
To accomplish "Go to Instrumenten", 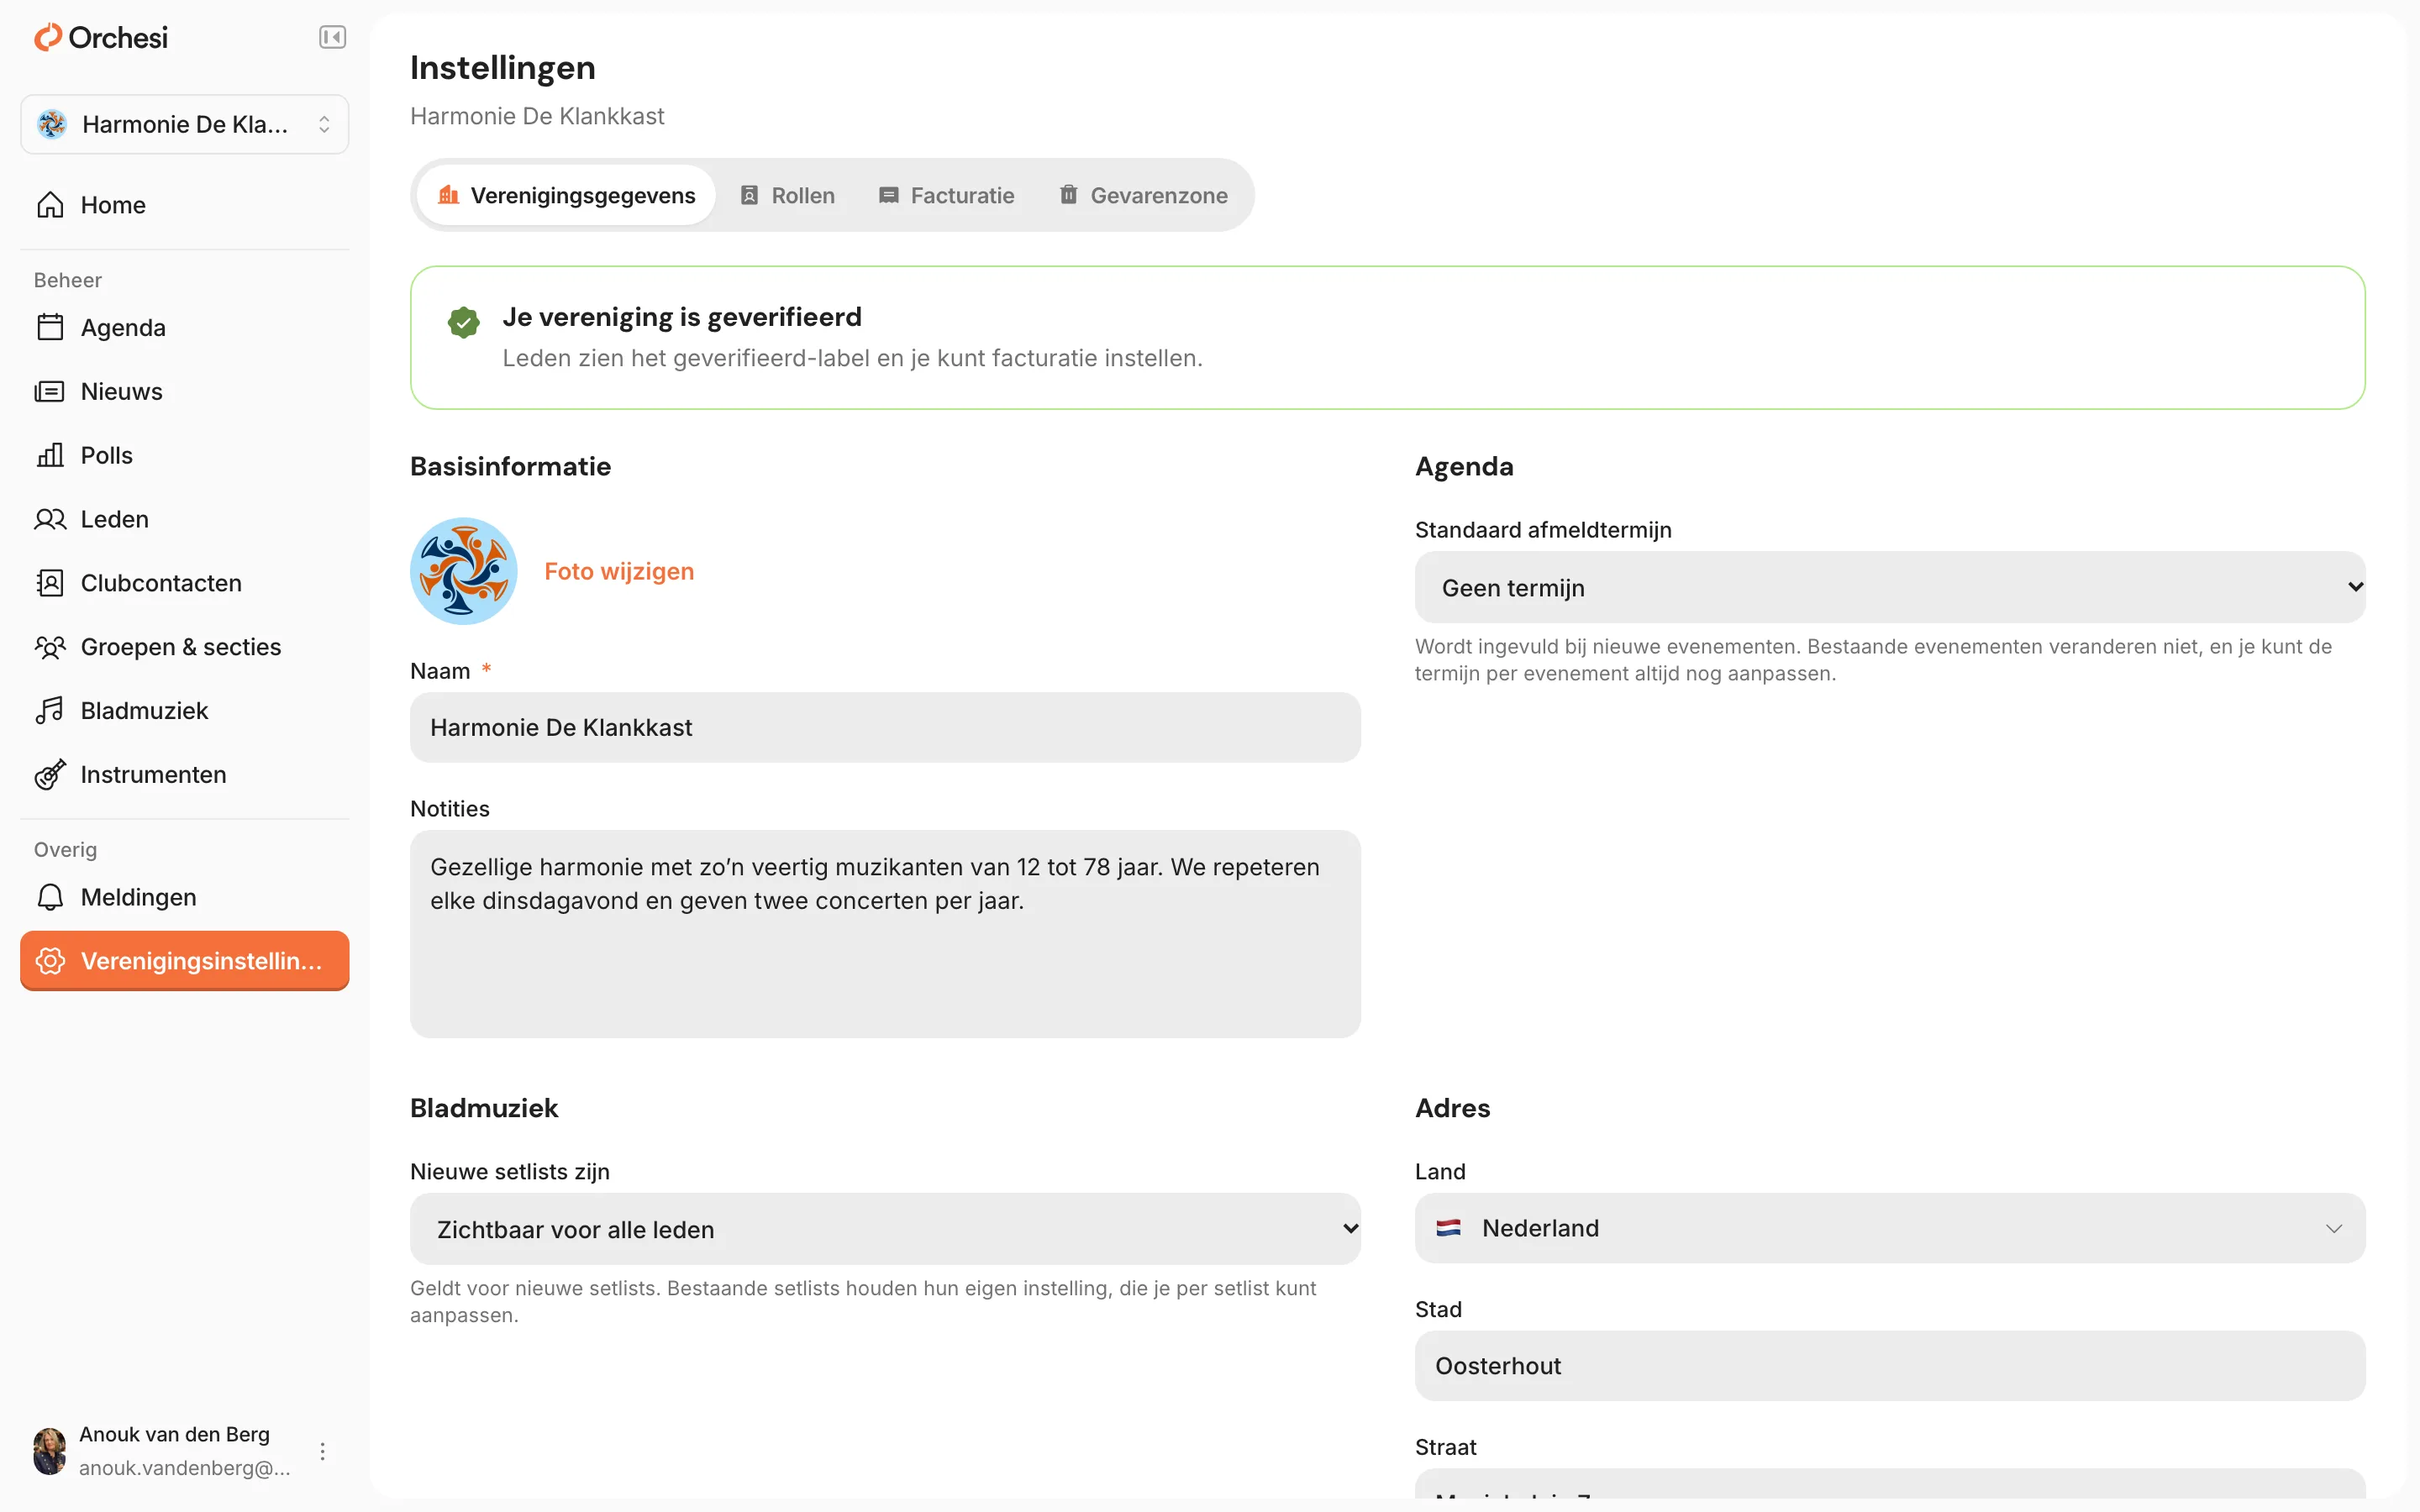I will [x=185, y=775].
